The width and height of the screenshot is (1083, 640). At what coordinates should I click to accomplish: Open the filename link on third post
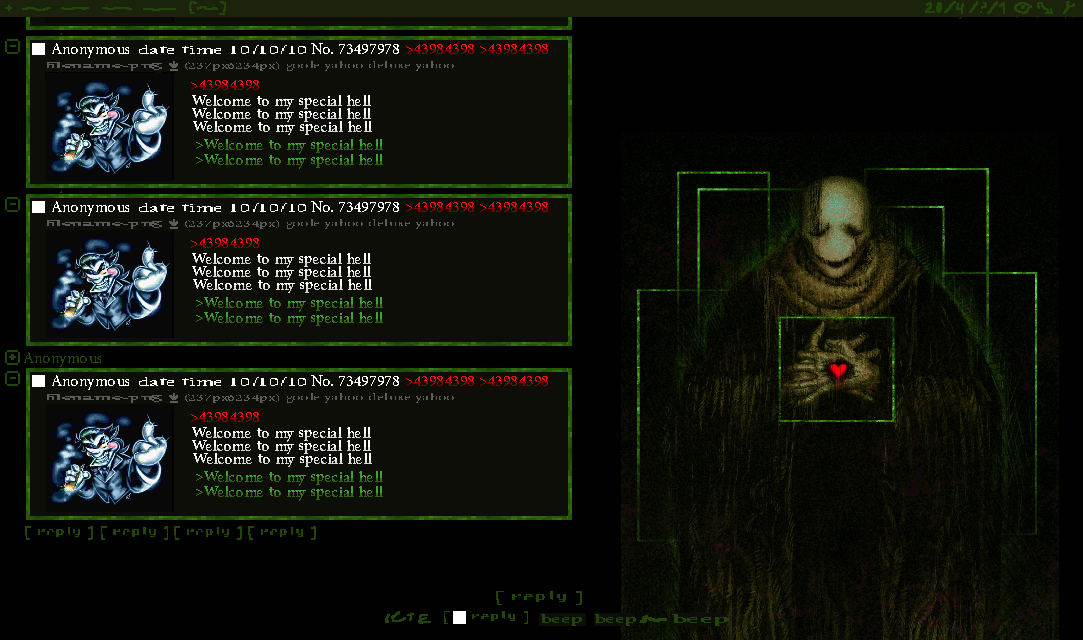(104, 398)
